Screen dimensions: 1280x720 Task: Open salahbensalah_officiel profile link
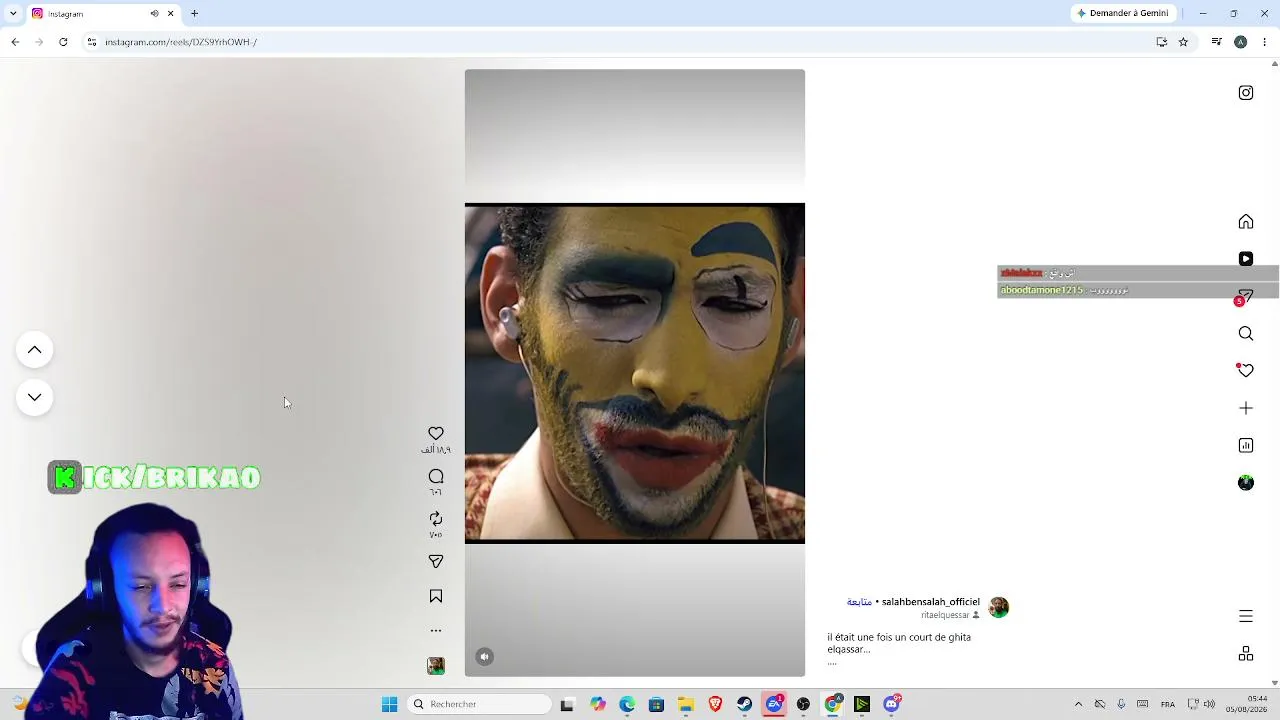930,602
